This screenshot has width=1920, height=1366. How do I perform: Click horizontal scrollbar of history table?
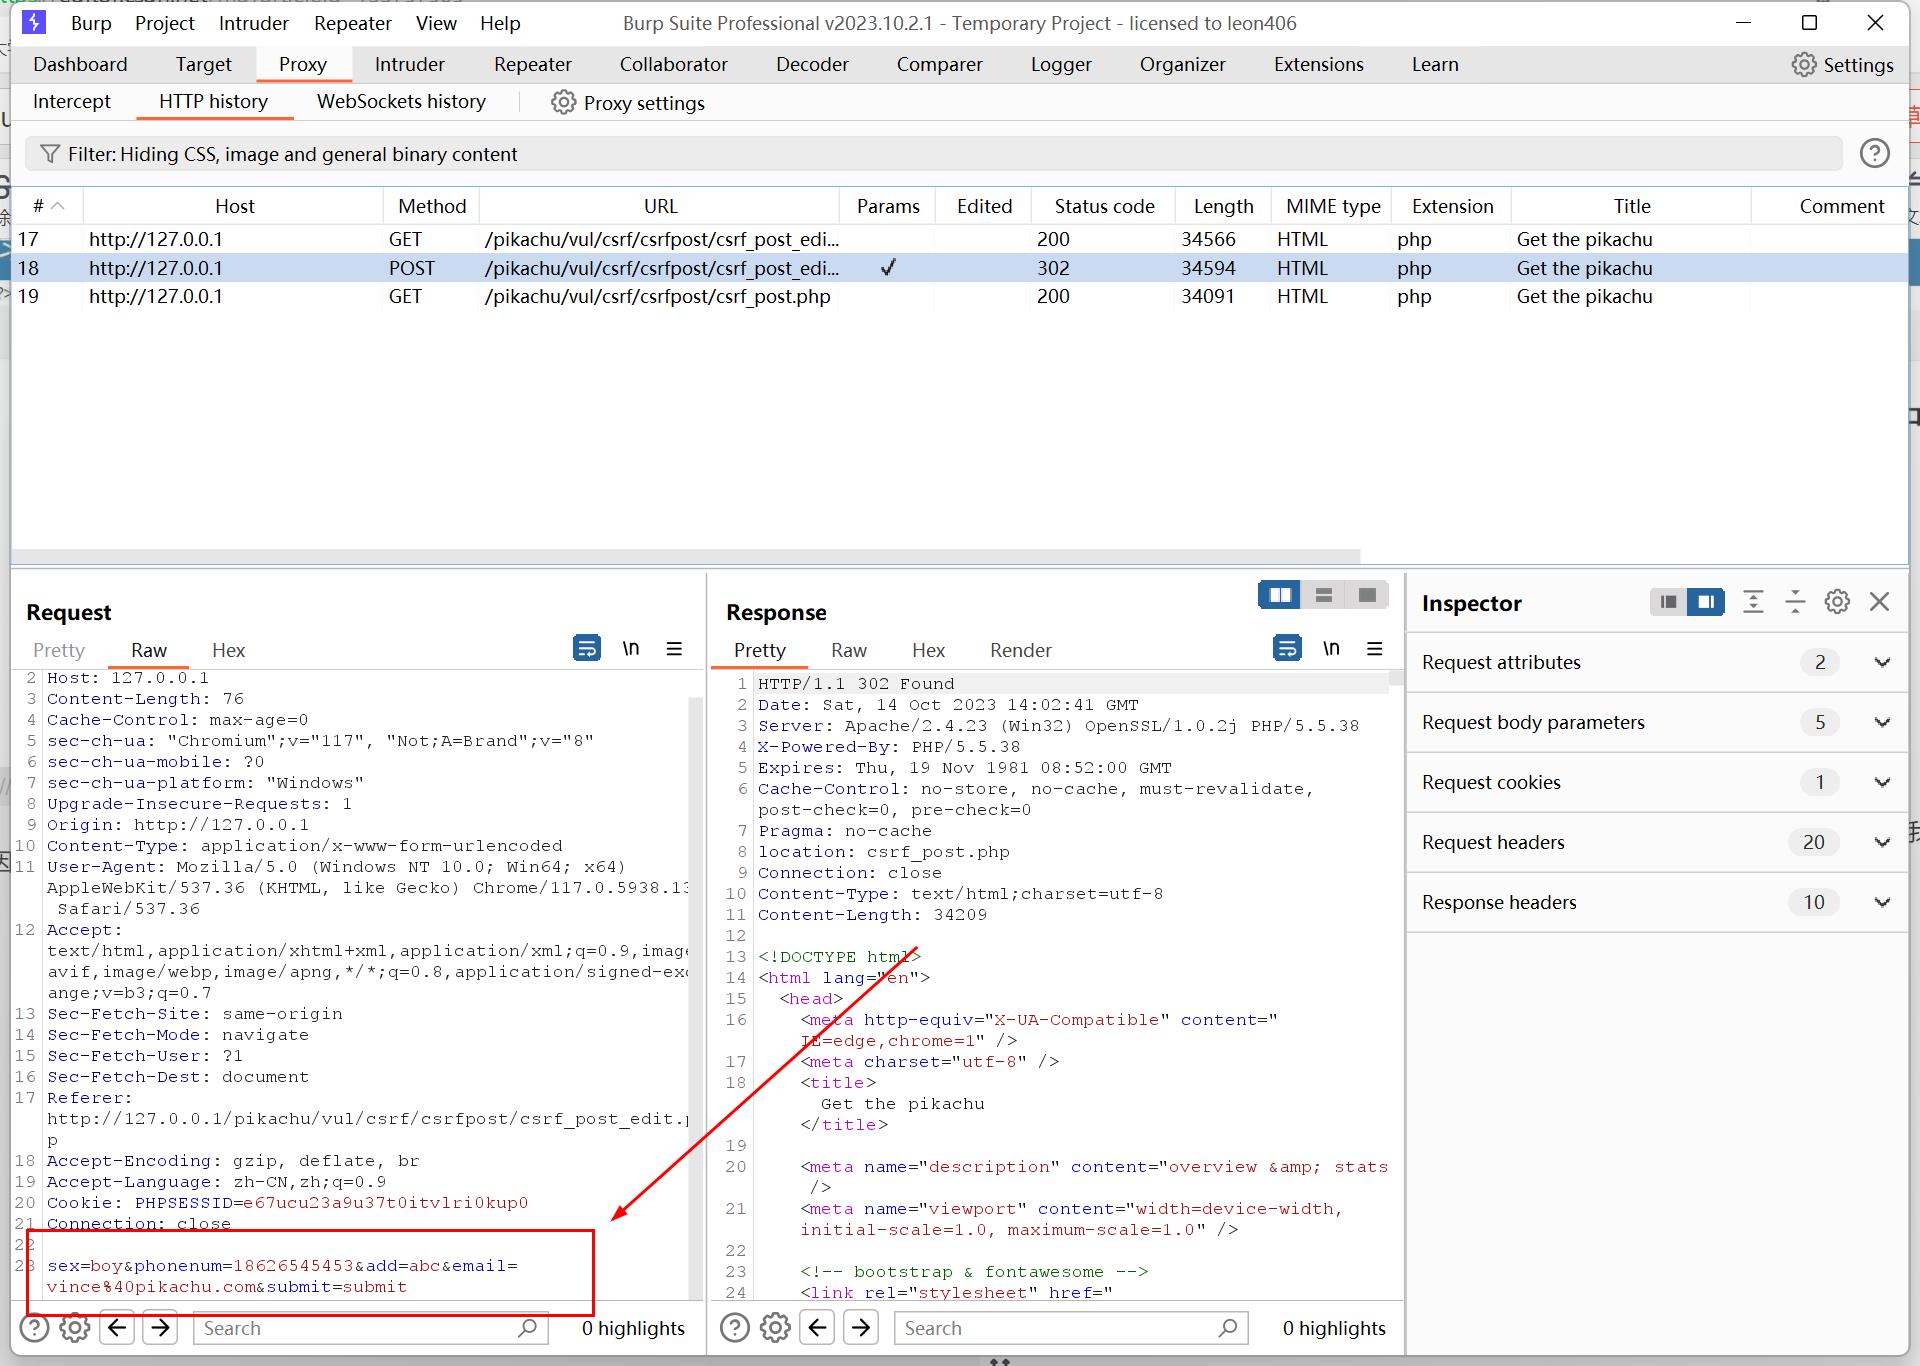coord(686,556)
